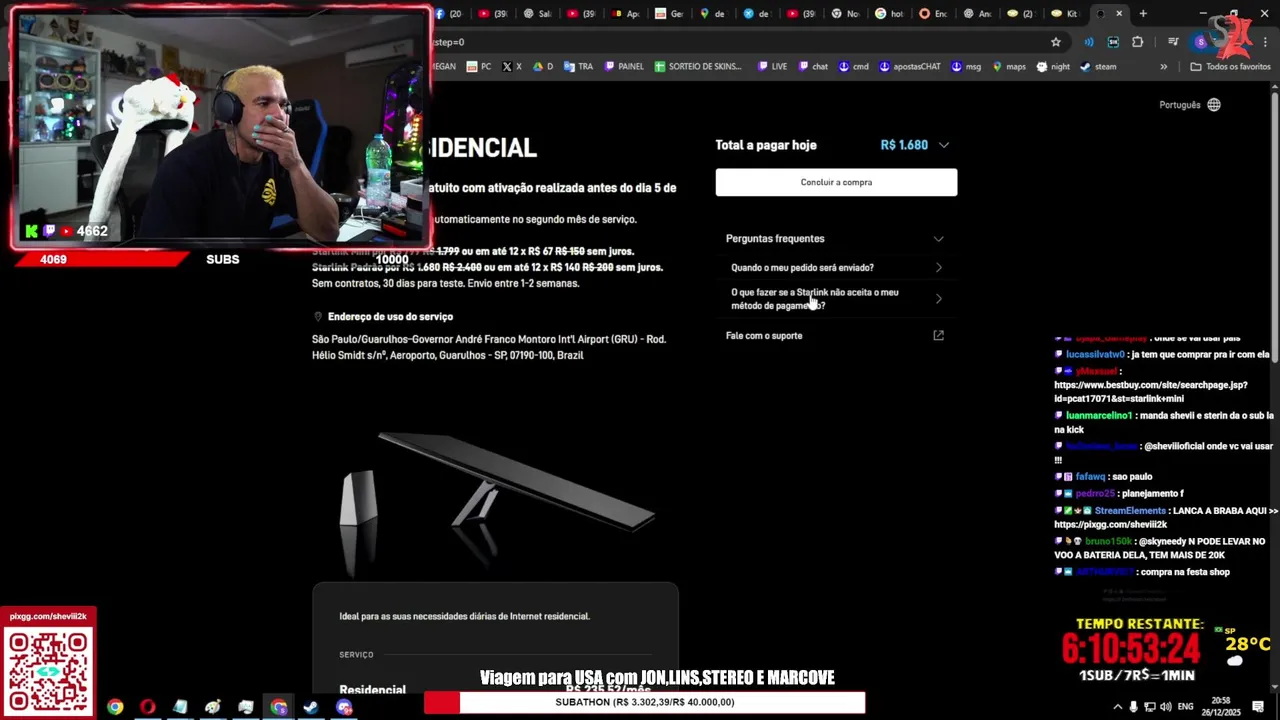Open the purple notification-badge taskbar app
1280x720 pixels.
pos(344,708)
